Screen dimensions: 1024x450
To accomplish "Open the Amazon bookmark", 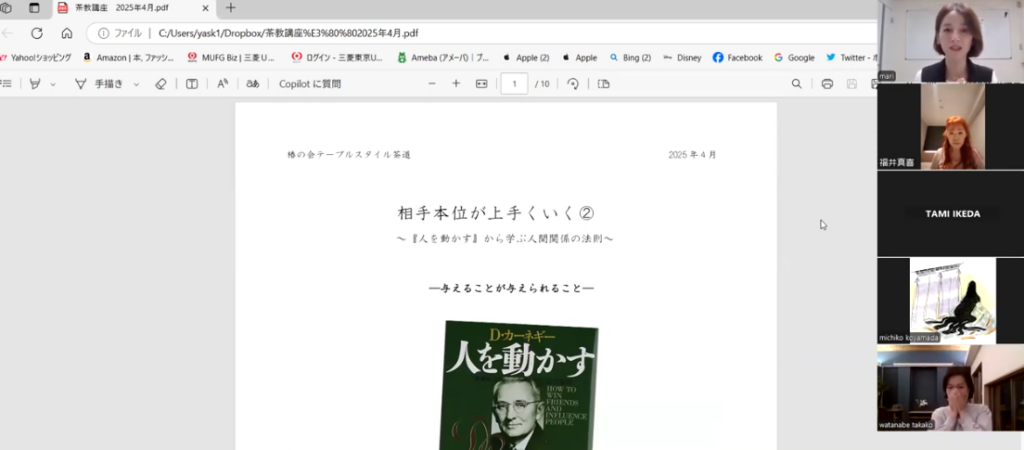I will [129, 57].
